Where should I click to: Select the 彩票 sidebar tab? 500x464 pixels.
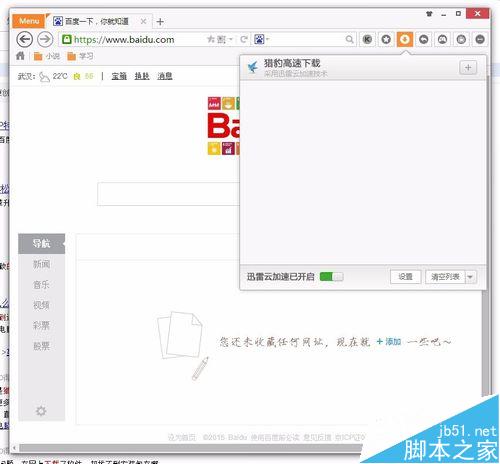pos(41,326)
